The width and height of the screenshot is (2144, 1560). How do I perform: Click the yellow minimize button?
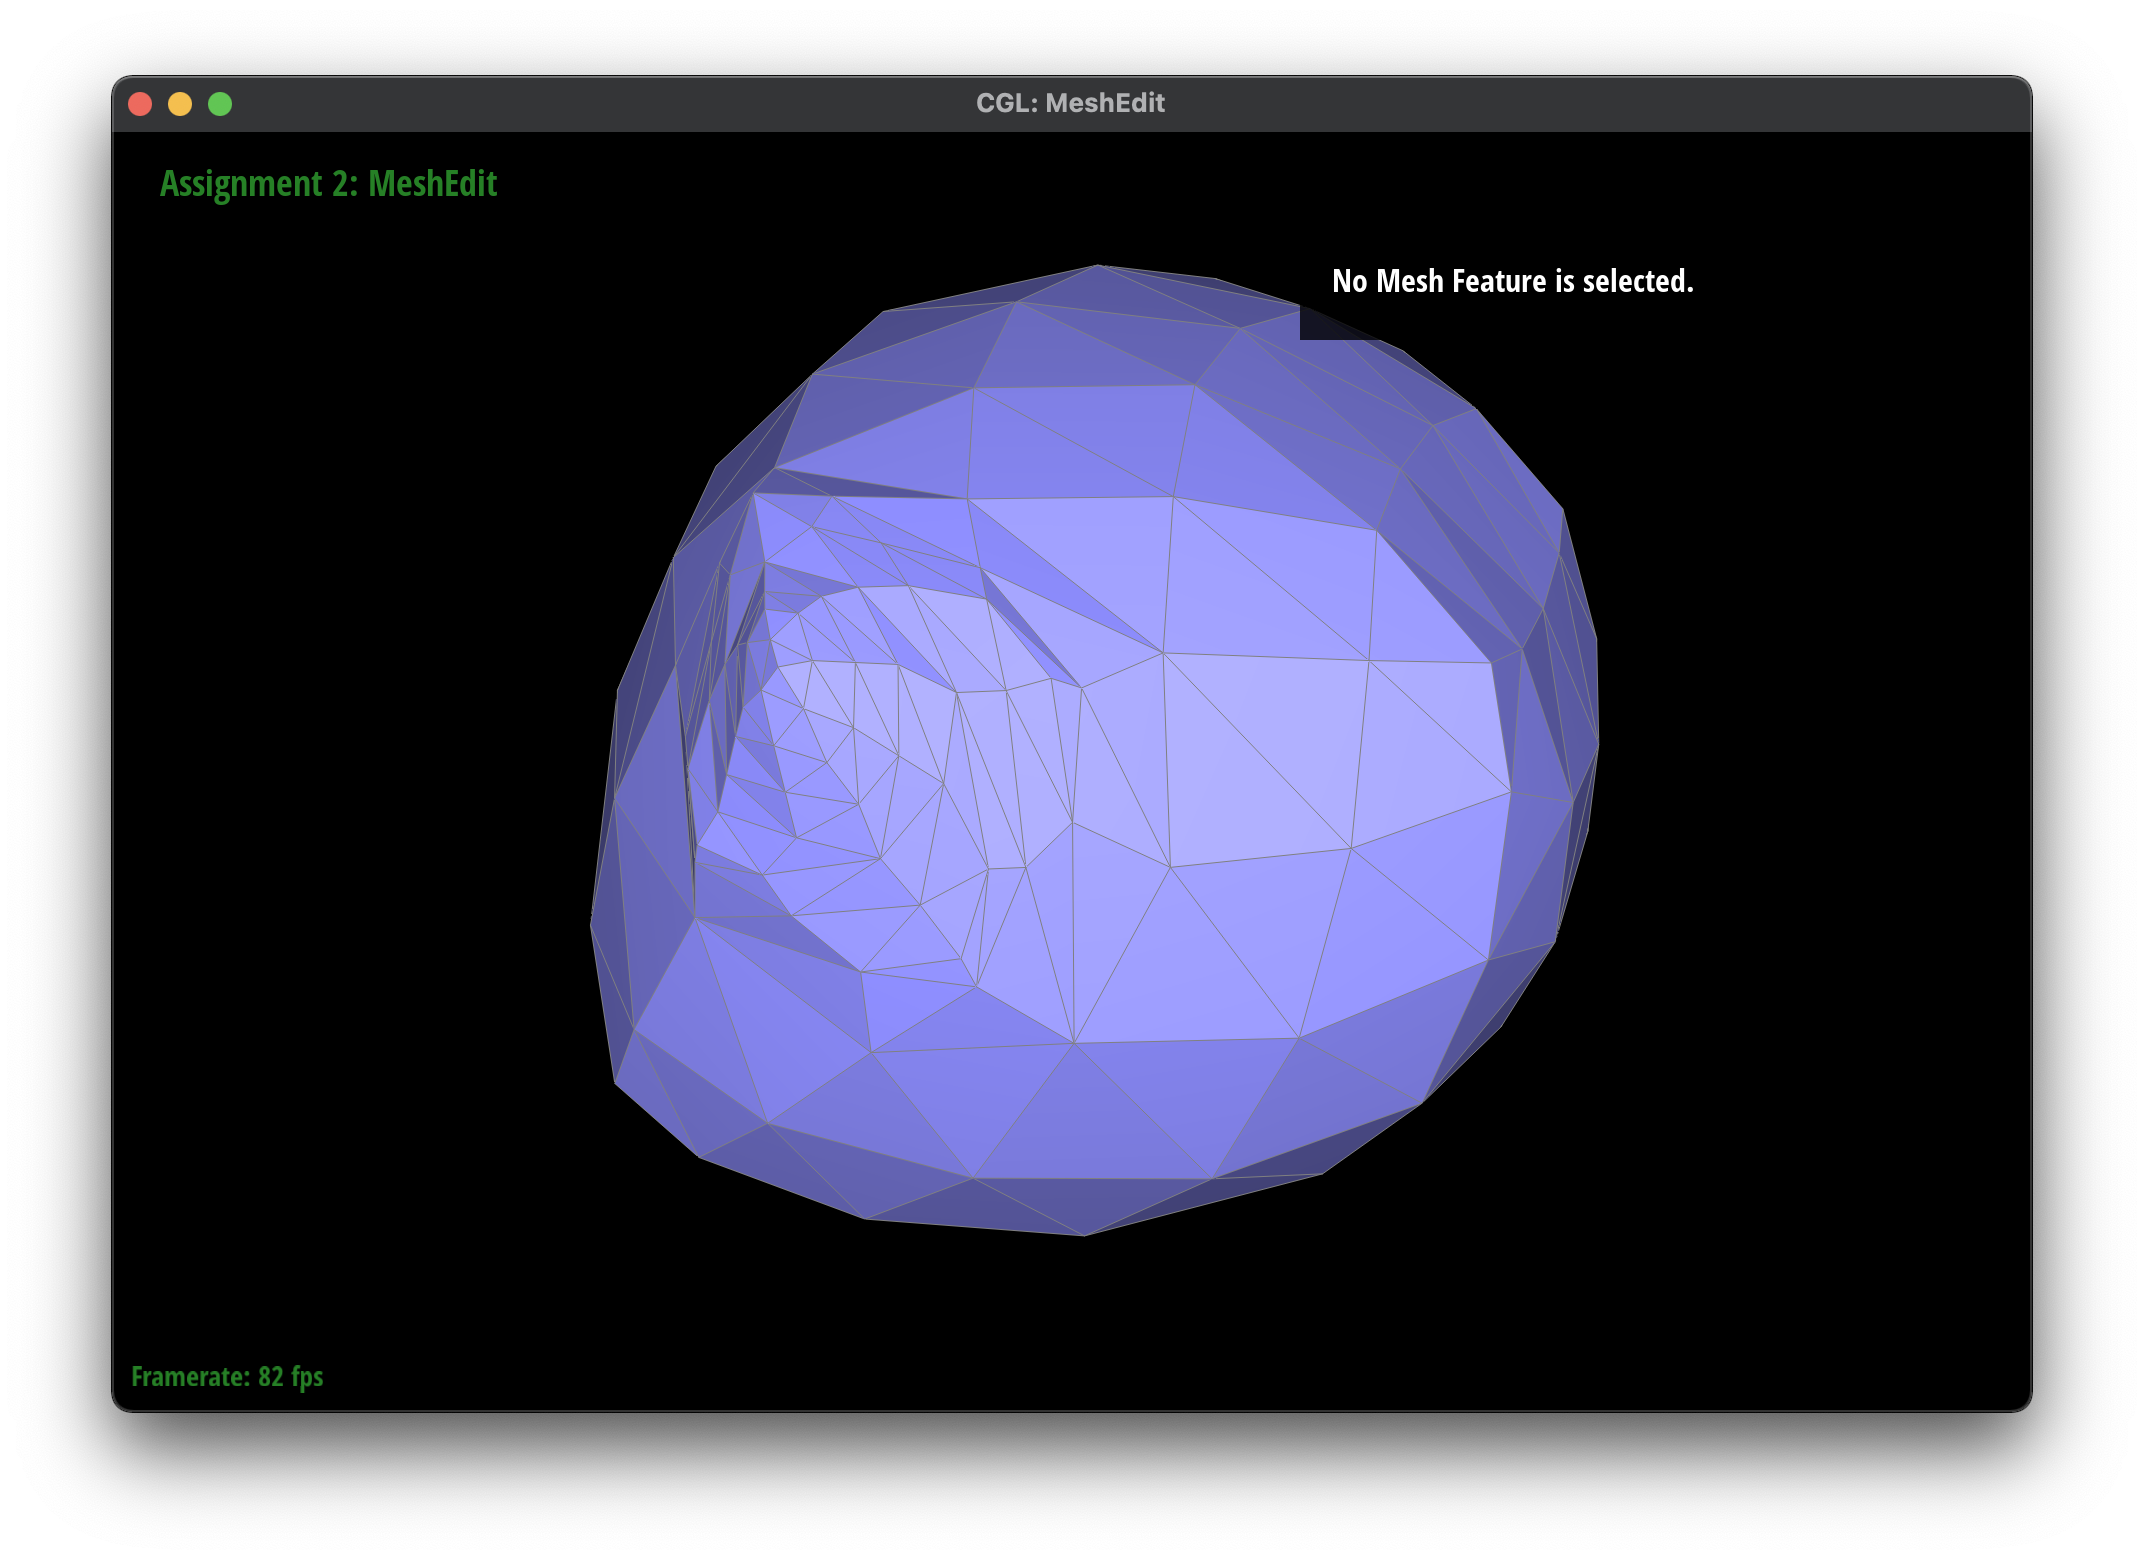(x=181, y=103)
